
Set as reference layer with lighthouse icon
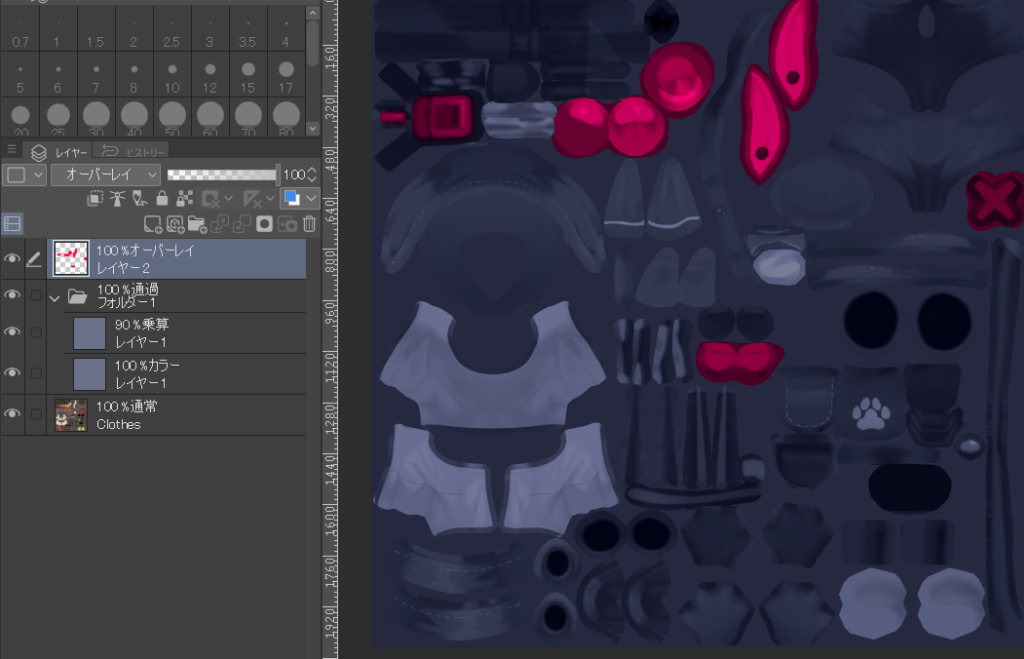pyautogui.click(x=117, y=199)
